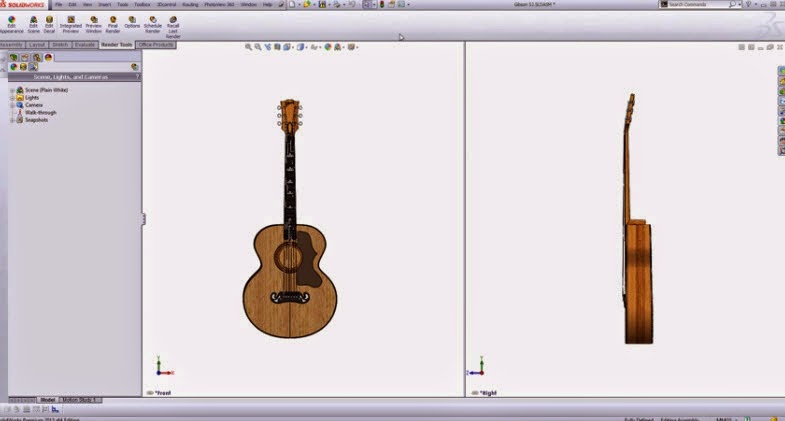Click the Section View icon
Image resolution: width=785 pixels, height=421 pixels.
pos(277,47)
